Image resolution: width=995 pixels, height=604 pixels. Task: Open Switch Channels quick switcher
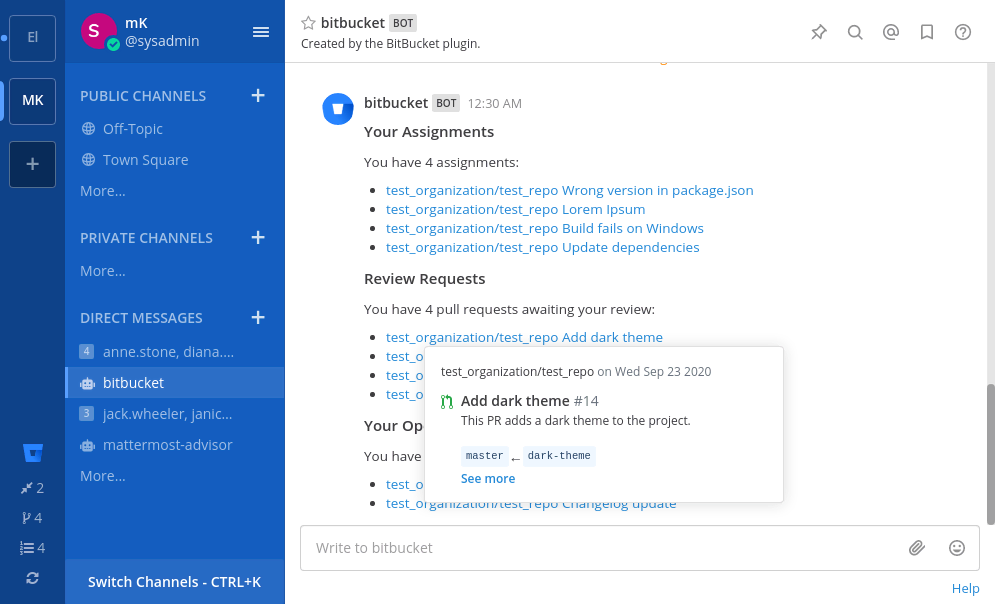coord(175,582)
